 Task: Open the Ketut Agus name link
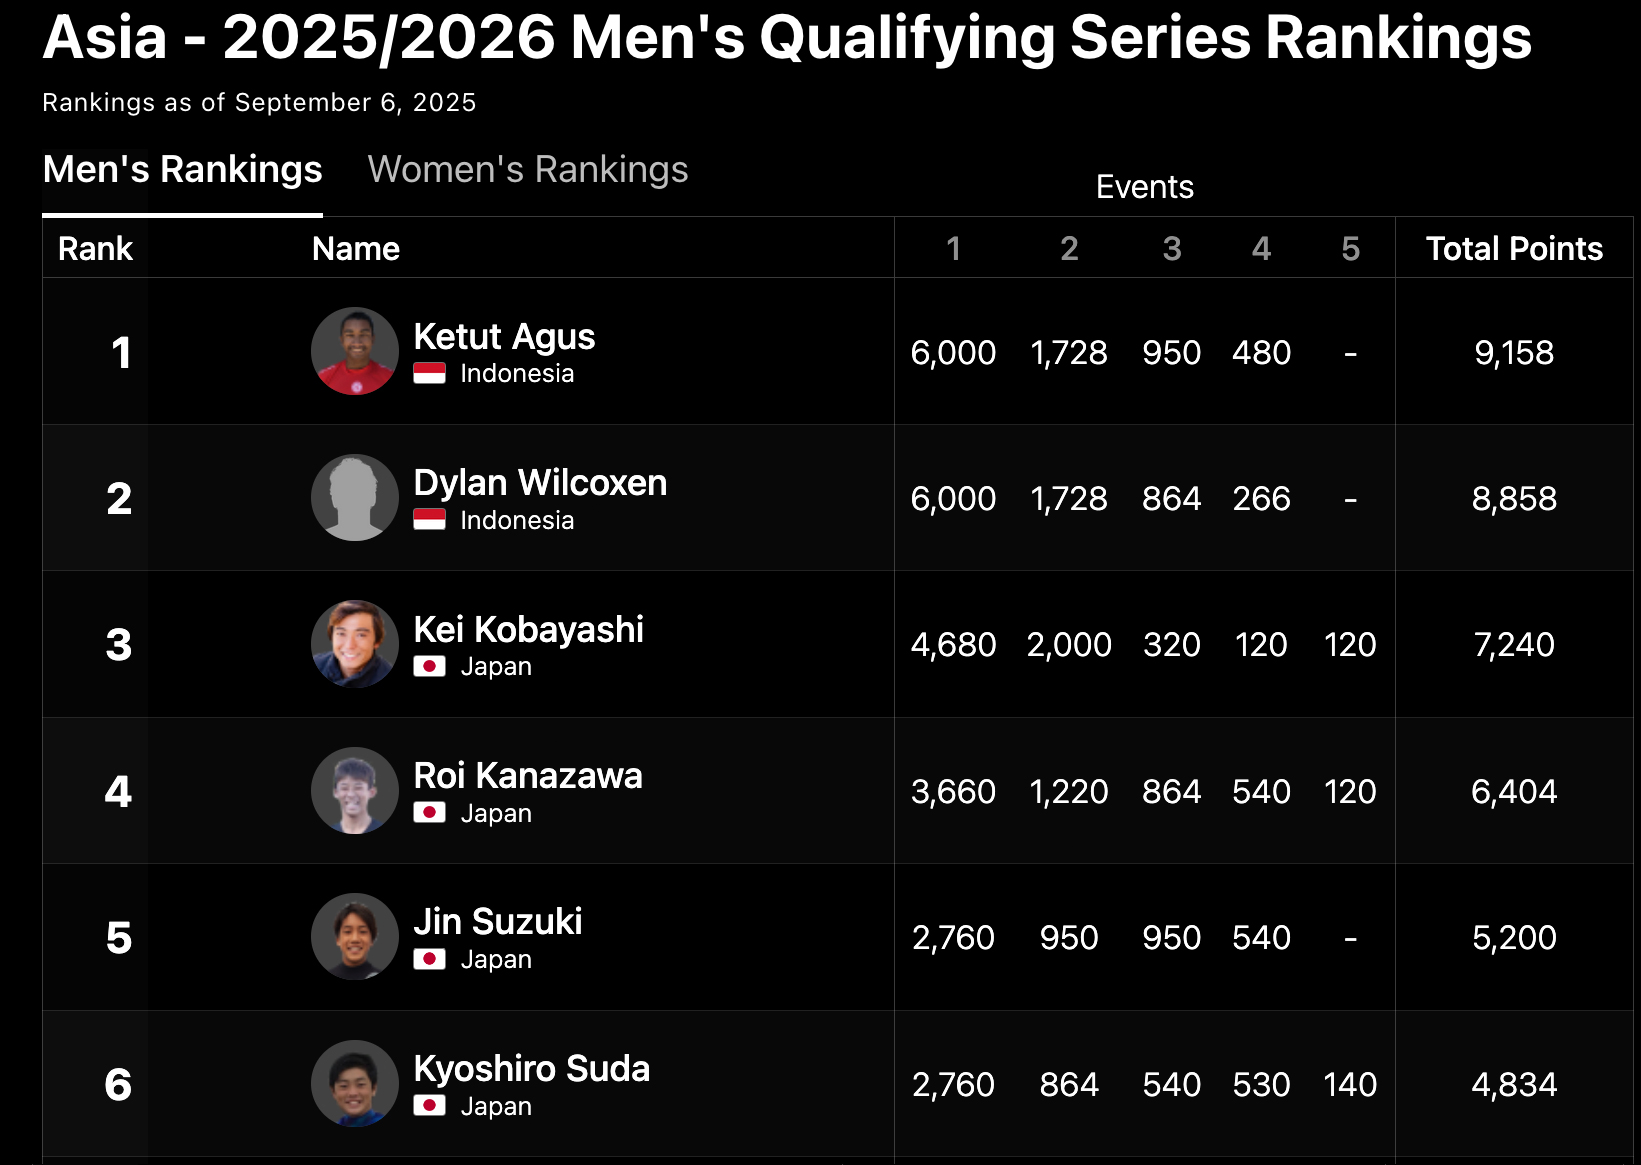pyautogui.click(x=504, y=337)
